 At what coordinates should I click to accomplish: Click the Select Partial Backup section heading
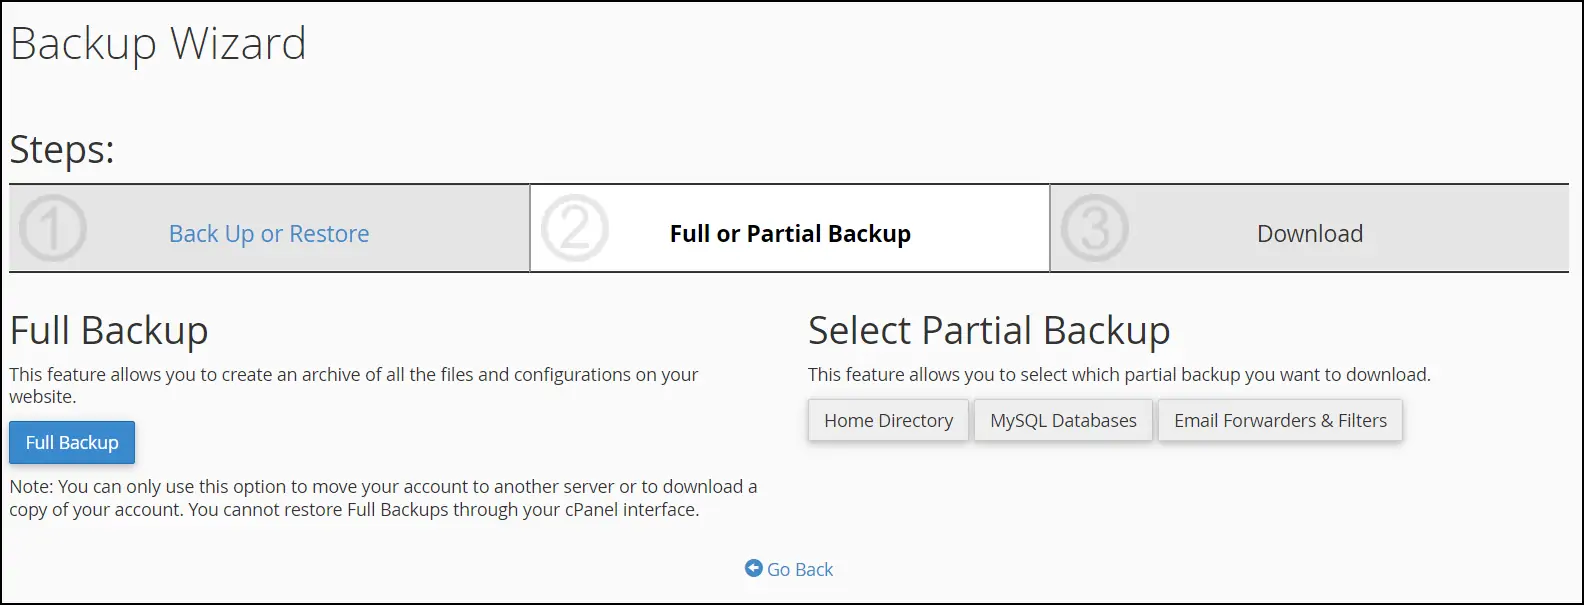tap(989, 331)
